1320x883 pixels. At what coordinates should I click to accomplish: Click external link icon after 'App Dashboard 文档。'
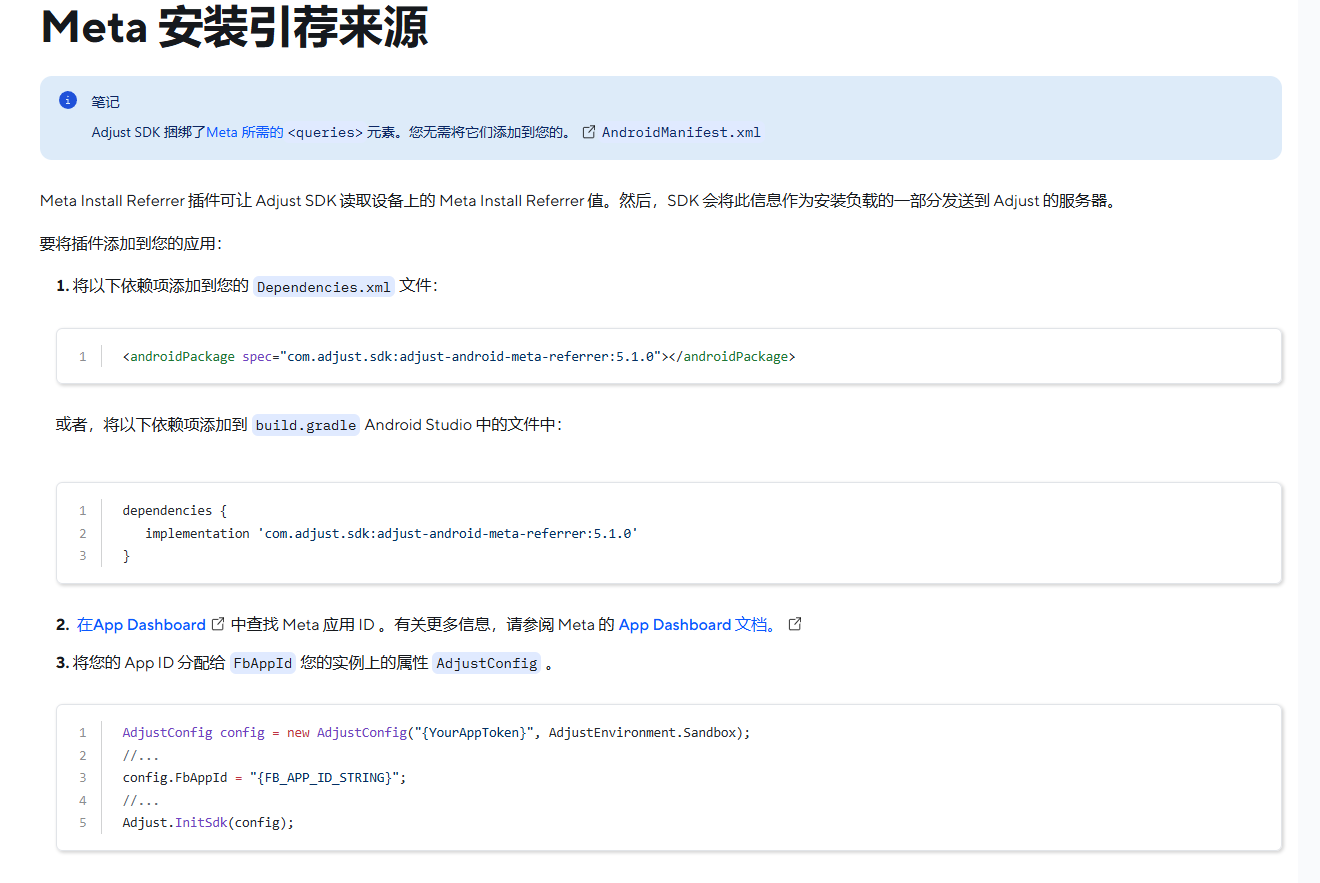[795, 624]
